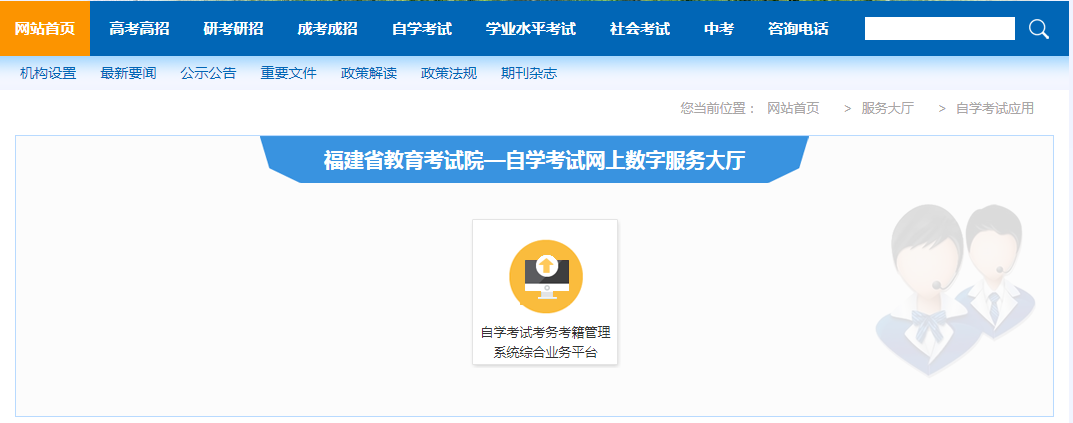Open 机构设置 submenu link
Image resolution: width=1073 pixels, height=423 pixels.
pyautogui.click(x=48, y=73)
